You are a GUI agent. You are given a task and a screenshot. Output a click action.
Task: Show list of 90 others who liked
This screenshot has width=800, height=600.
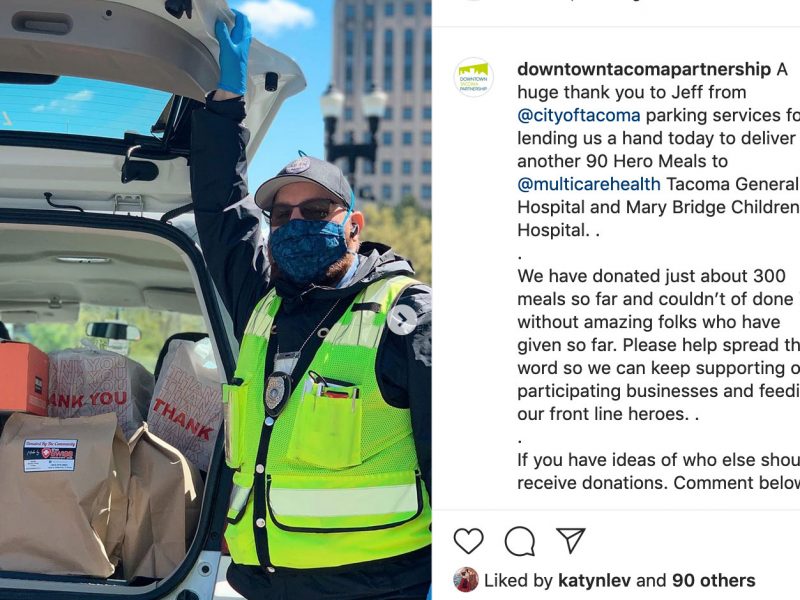(713, 580)
